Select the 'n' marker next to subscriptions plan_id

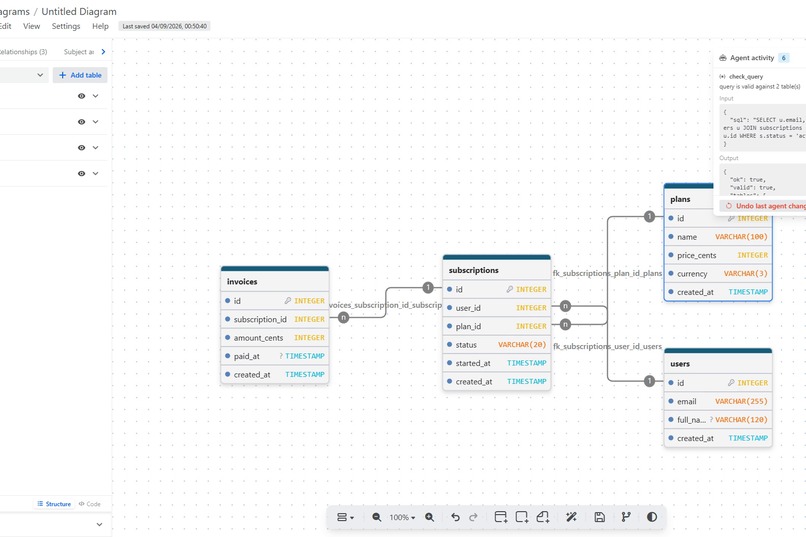coord(565,324)
